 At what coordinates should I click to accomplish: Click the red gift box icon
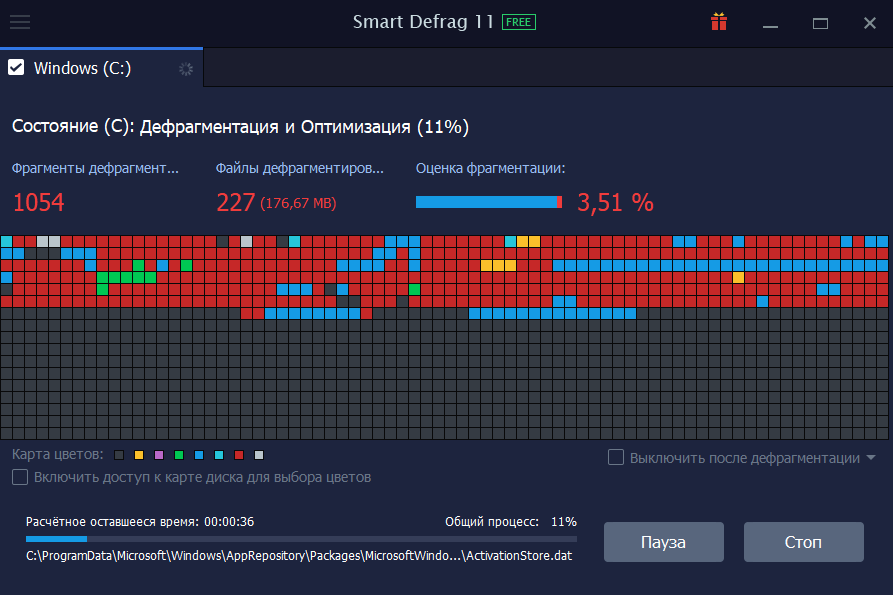coord(719,22)
